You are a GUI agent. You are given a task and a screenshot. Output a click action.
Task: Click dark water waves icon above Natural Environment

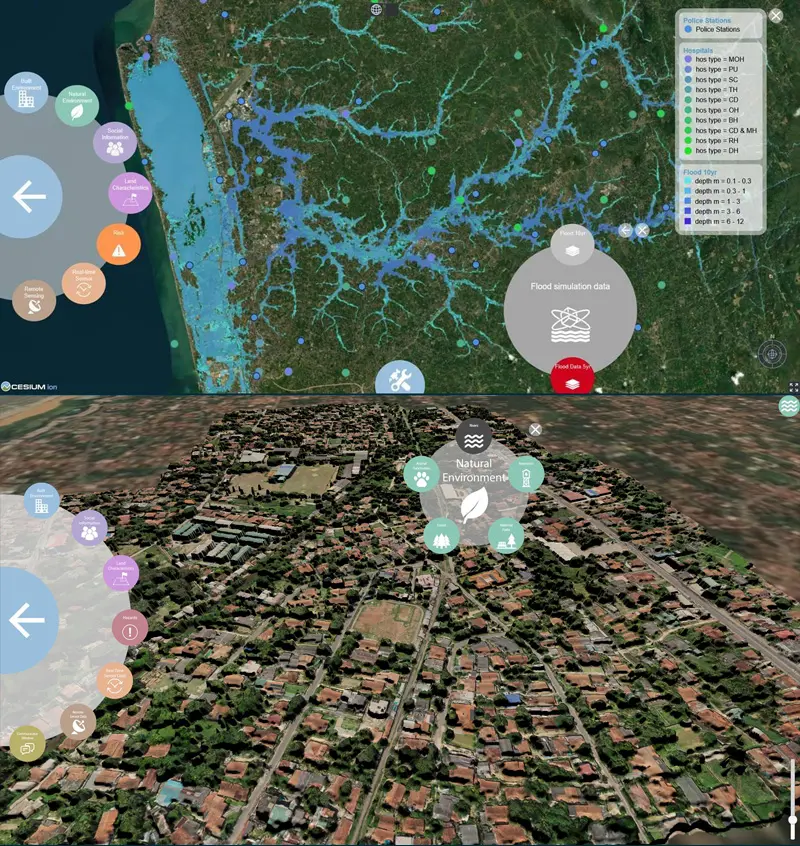coord(474,438)
